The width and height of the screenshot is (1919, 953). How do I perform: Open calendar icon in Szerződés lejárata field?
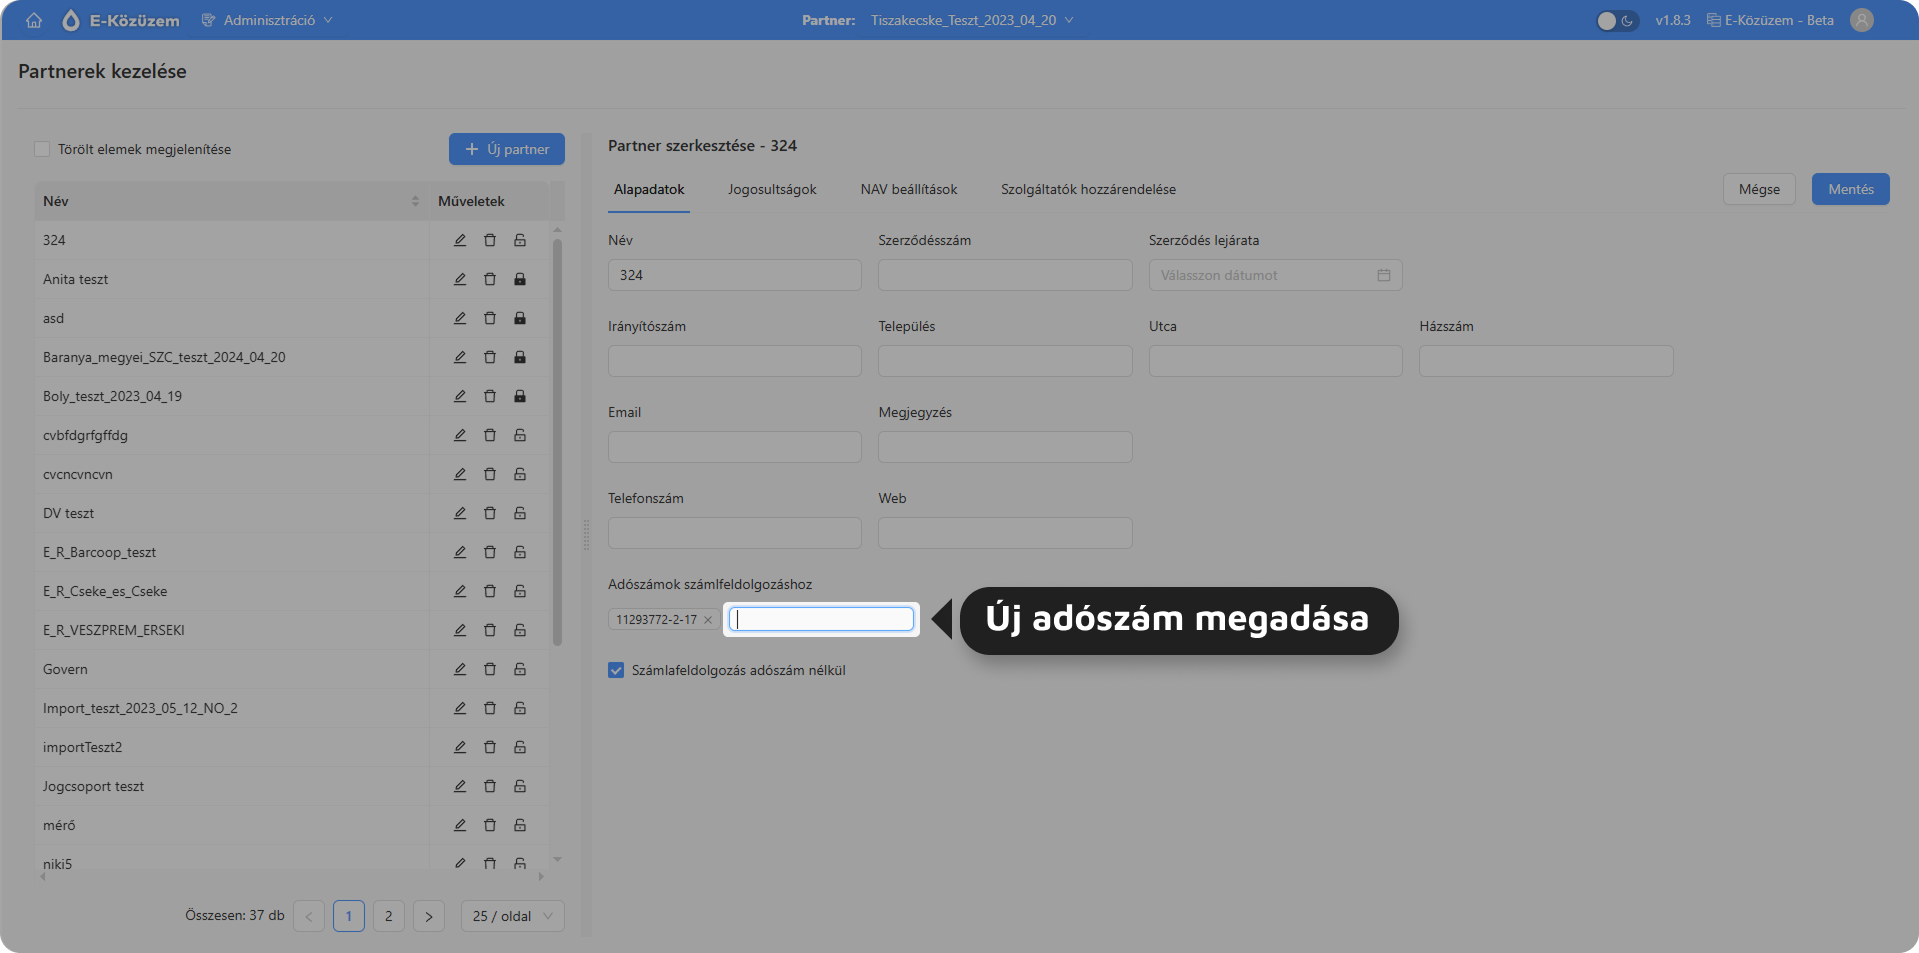(1384, 275)
